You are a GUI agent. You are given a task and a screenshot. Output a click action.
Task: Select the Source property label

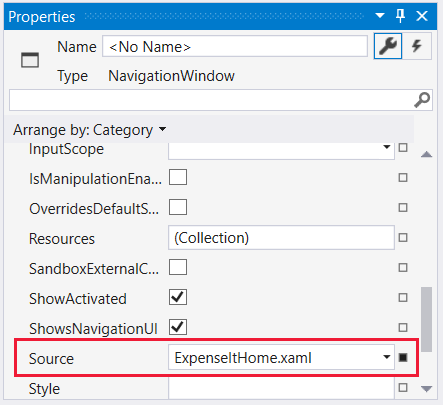(x=51, y=359)
